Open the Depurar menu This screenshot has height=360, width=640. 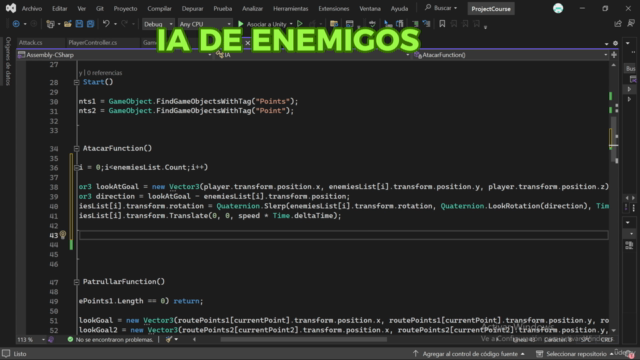192,9
